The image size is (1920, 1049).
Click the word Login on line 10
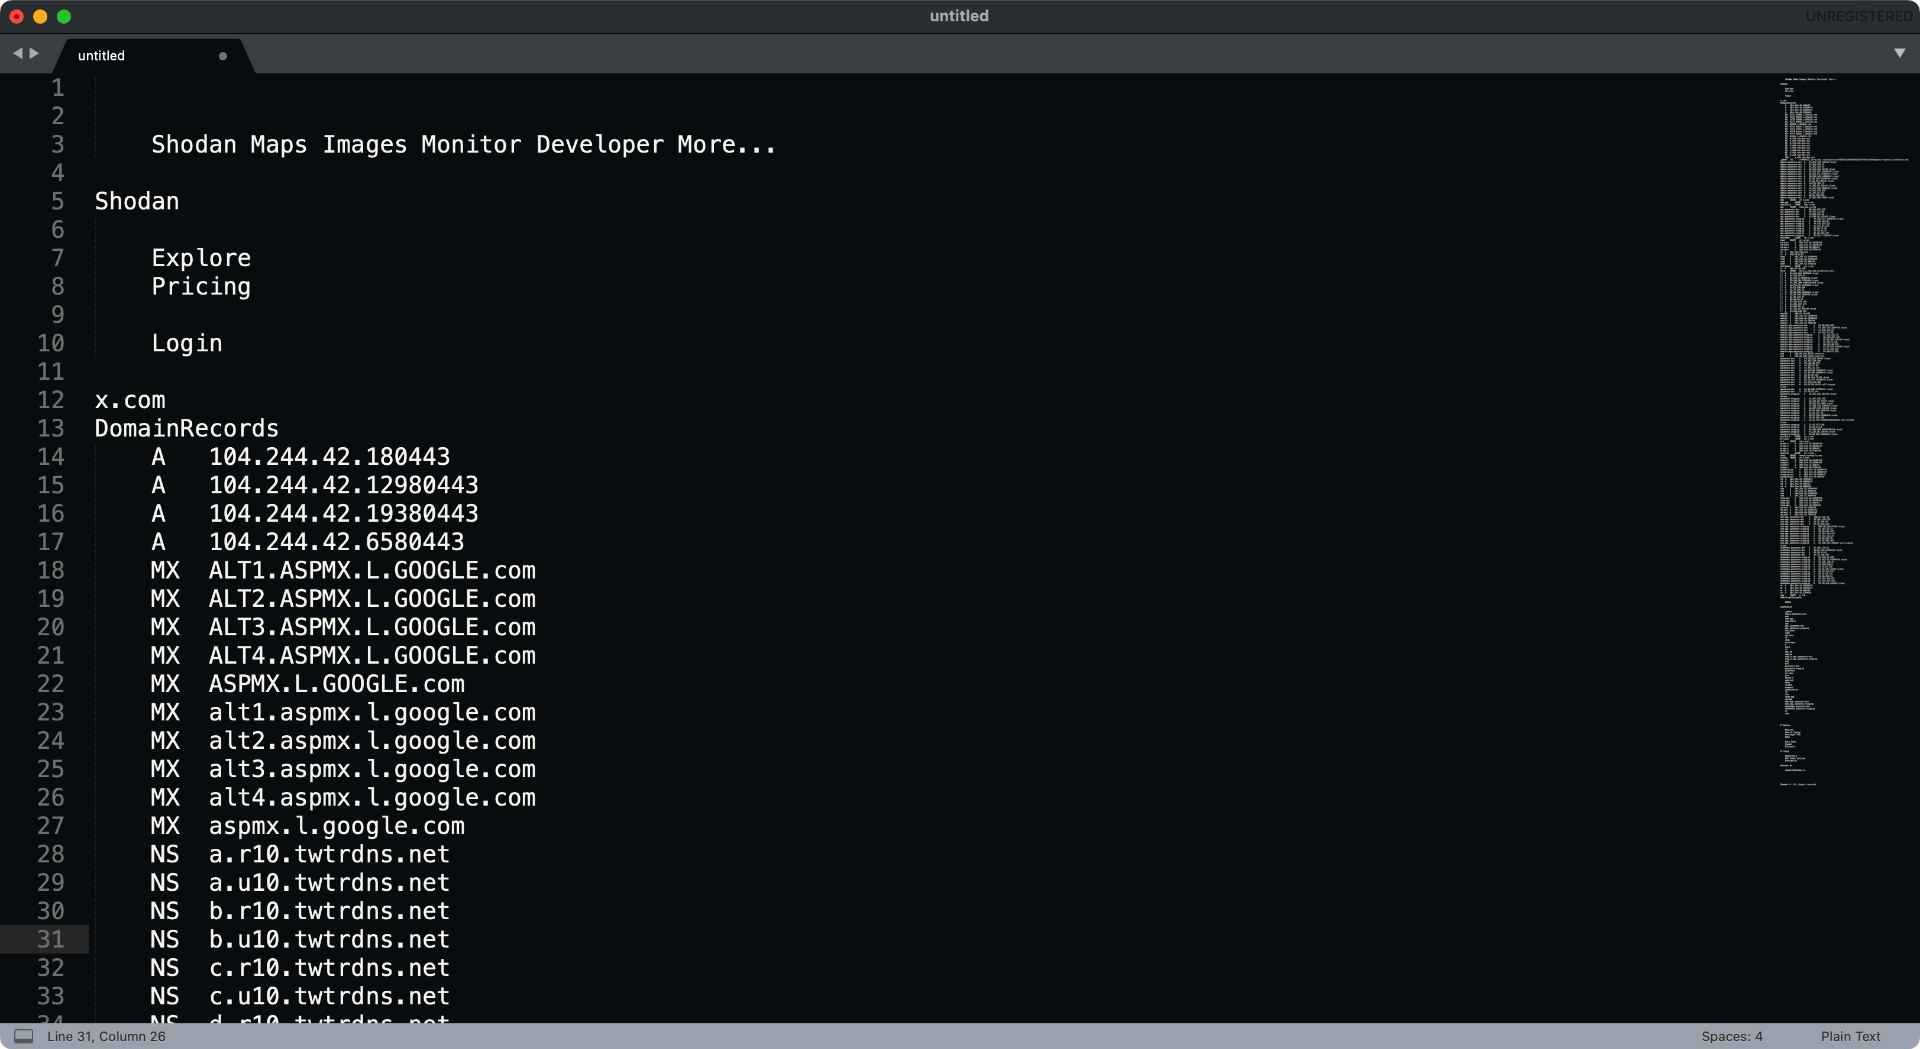187,344
